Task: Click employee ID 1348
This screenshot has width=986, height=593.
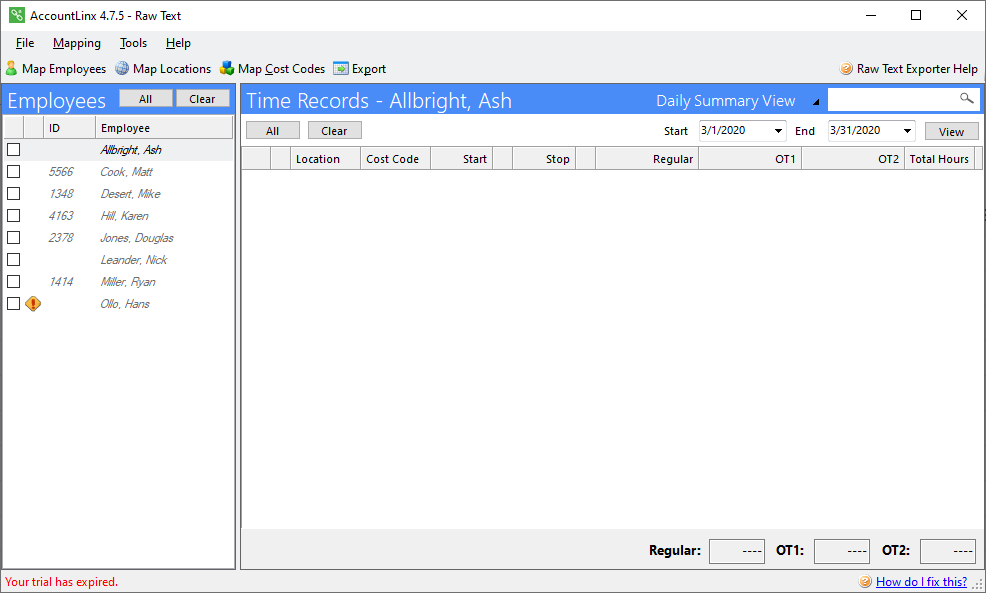Action: [61, 194]
